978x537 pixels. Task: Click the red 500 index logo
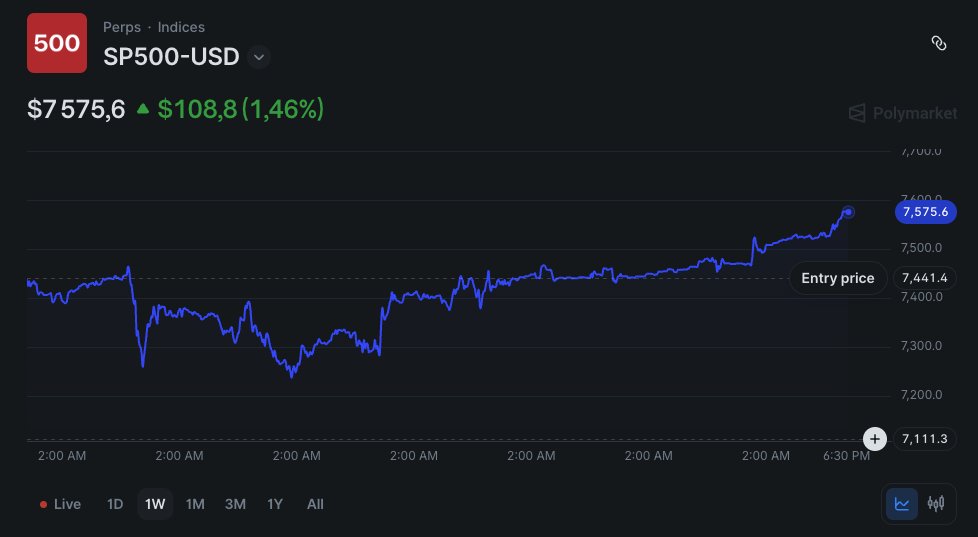57,43
